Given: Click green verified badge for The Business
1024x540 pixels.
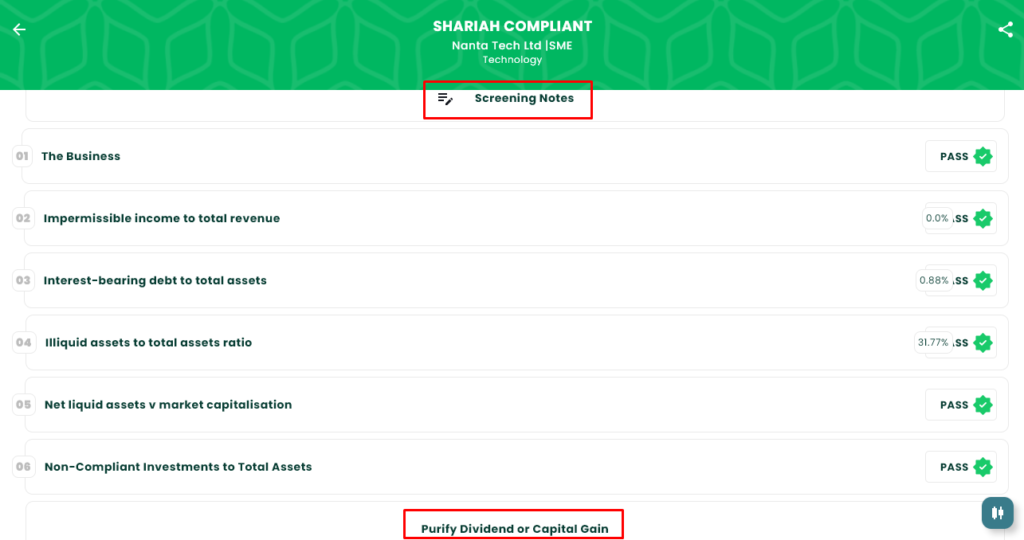Looking at the screenshot, I should click(x=983, y=156).
